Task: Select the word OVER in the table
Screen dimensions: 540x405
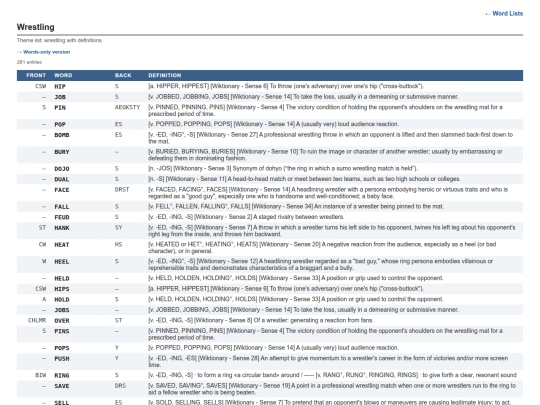Action: [x=62, y=321]
